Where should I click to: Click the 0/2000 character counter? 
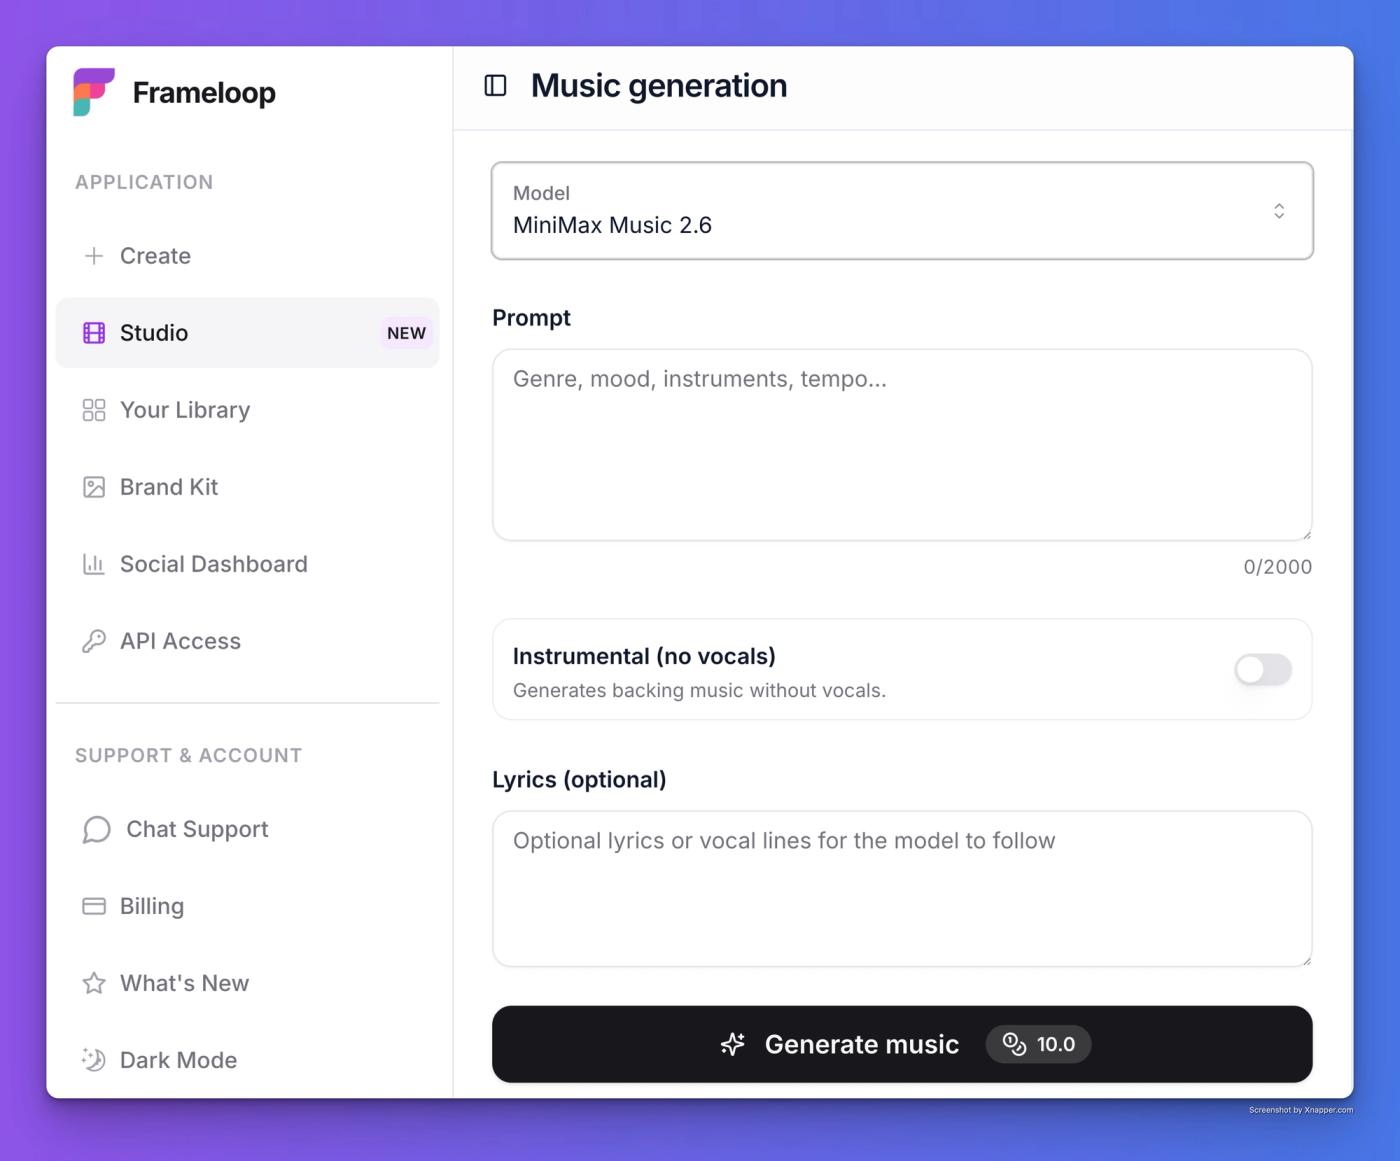pyautogui.click(x=1277, y=567)
